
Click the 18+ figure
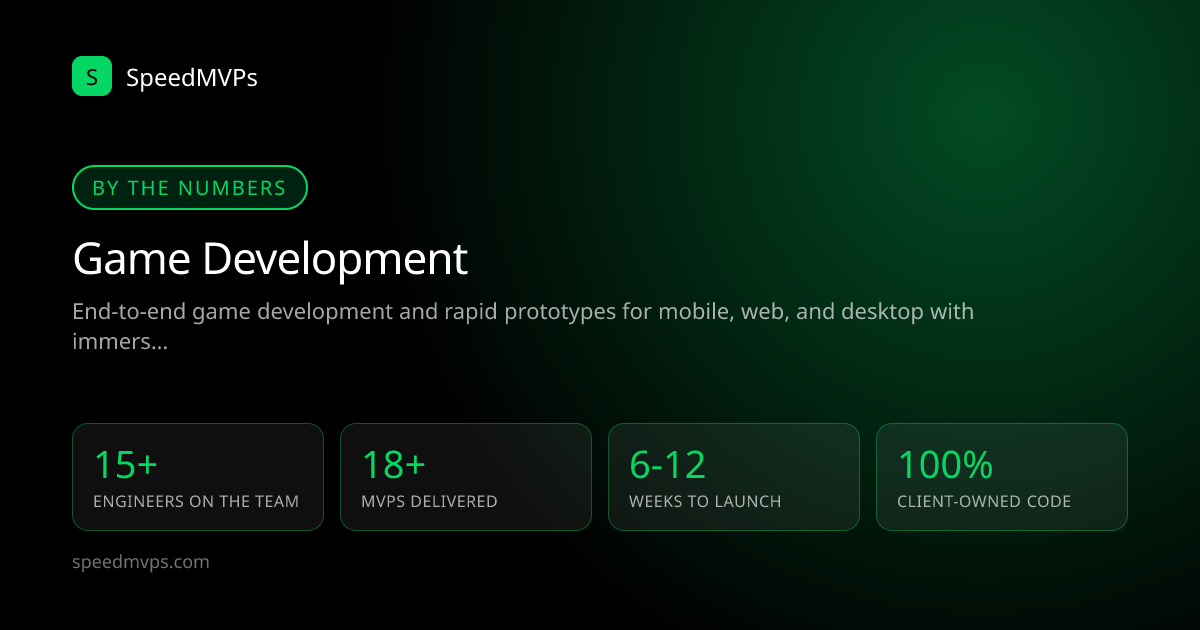click(394, 465)
